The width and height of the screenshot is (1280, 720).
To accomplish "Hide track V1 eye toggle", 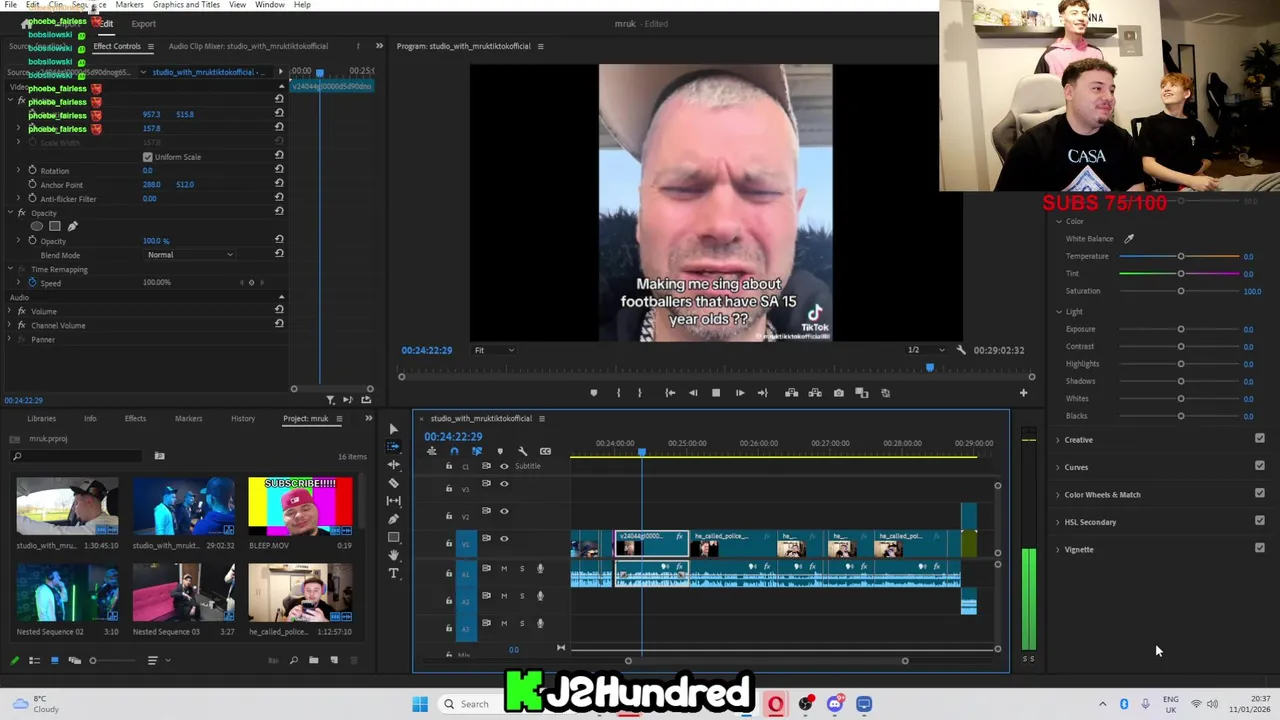I will click(x=504, y=538).
